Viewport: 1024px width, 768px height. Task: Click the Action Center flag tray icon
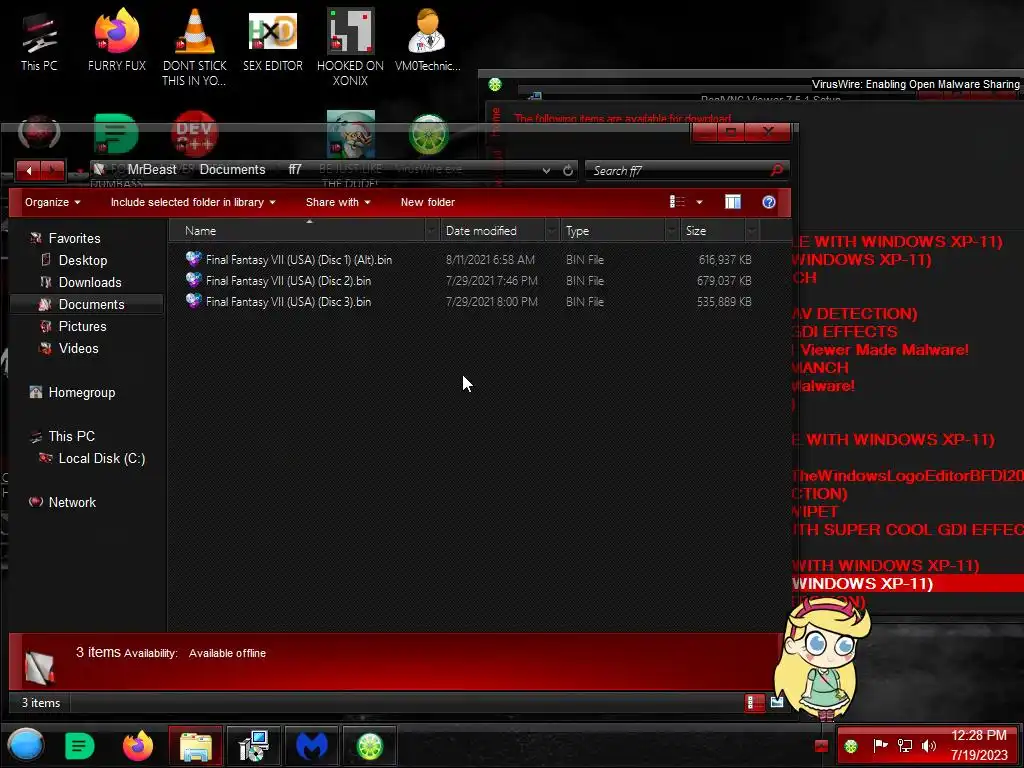880,746
